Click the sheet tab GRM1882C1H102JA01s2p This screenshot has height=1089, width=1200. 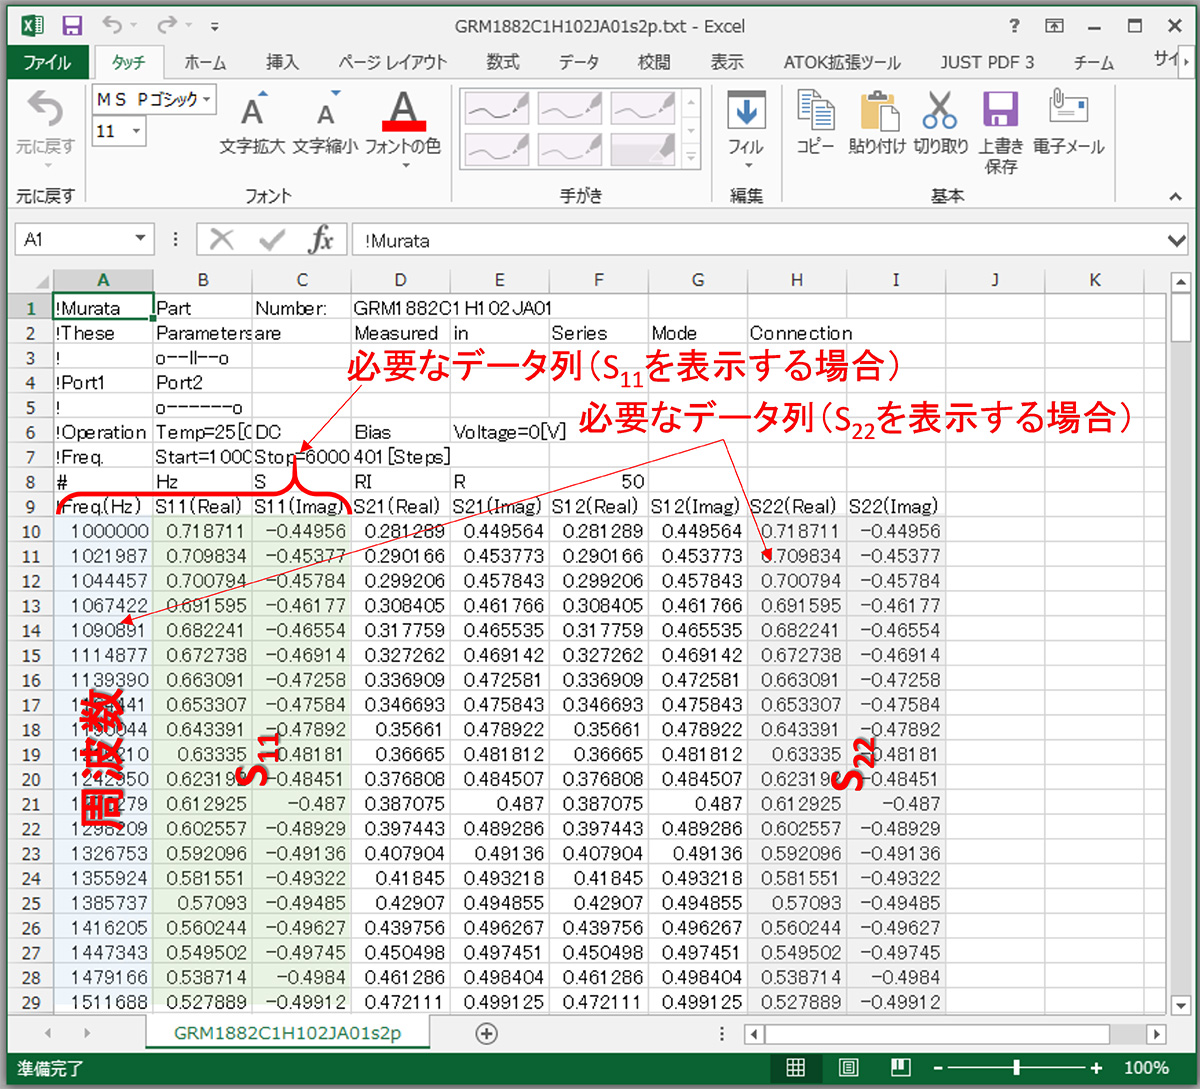coord(287,1033)
